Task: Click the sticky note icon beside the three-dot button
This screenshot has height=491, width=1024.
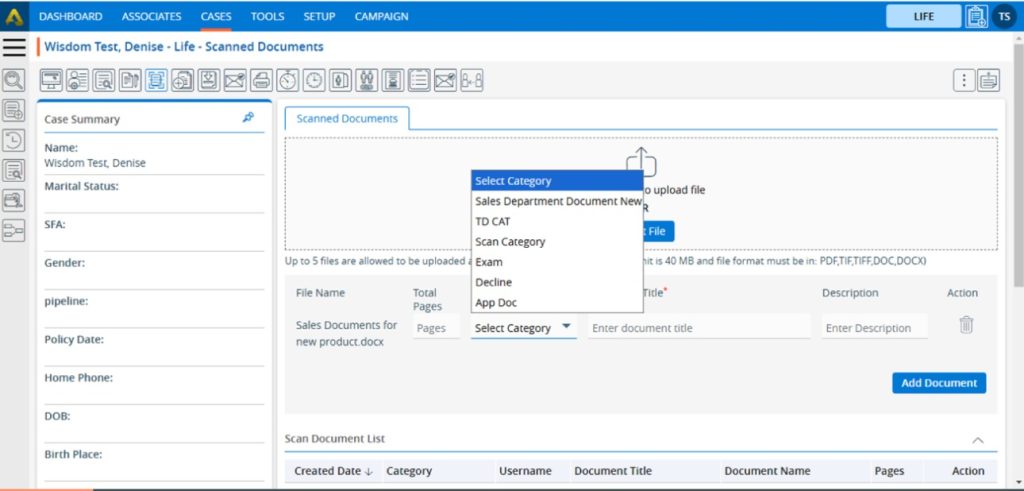Action: click(988, 81)
